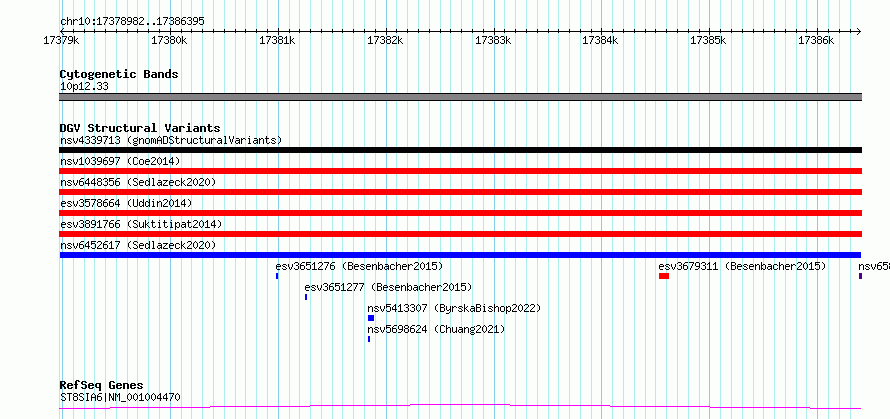Click the Cytogenetic Bands track title
Viewport: 890px width, 419px height.
pyautogui.click(x=119, y=74)
